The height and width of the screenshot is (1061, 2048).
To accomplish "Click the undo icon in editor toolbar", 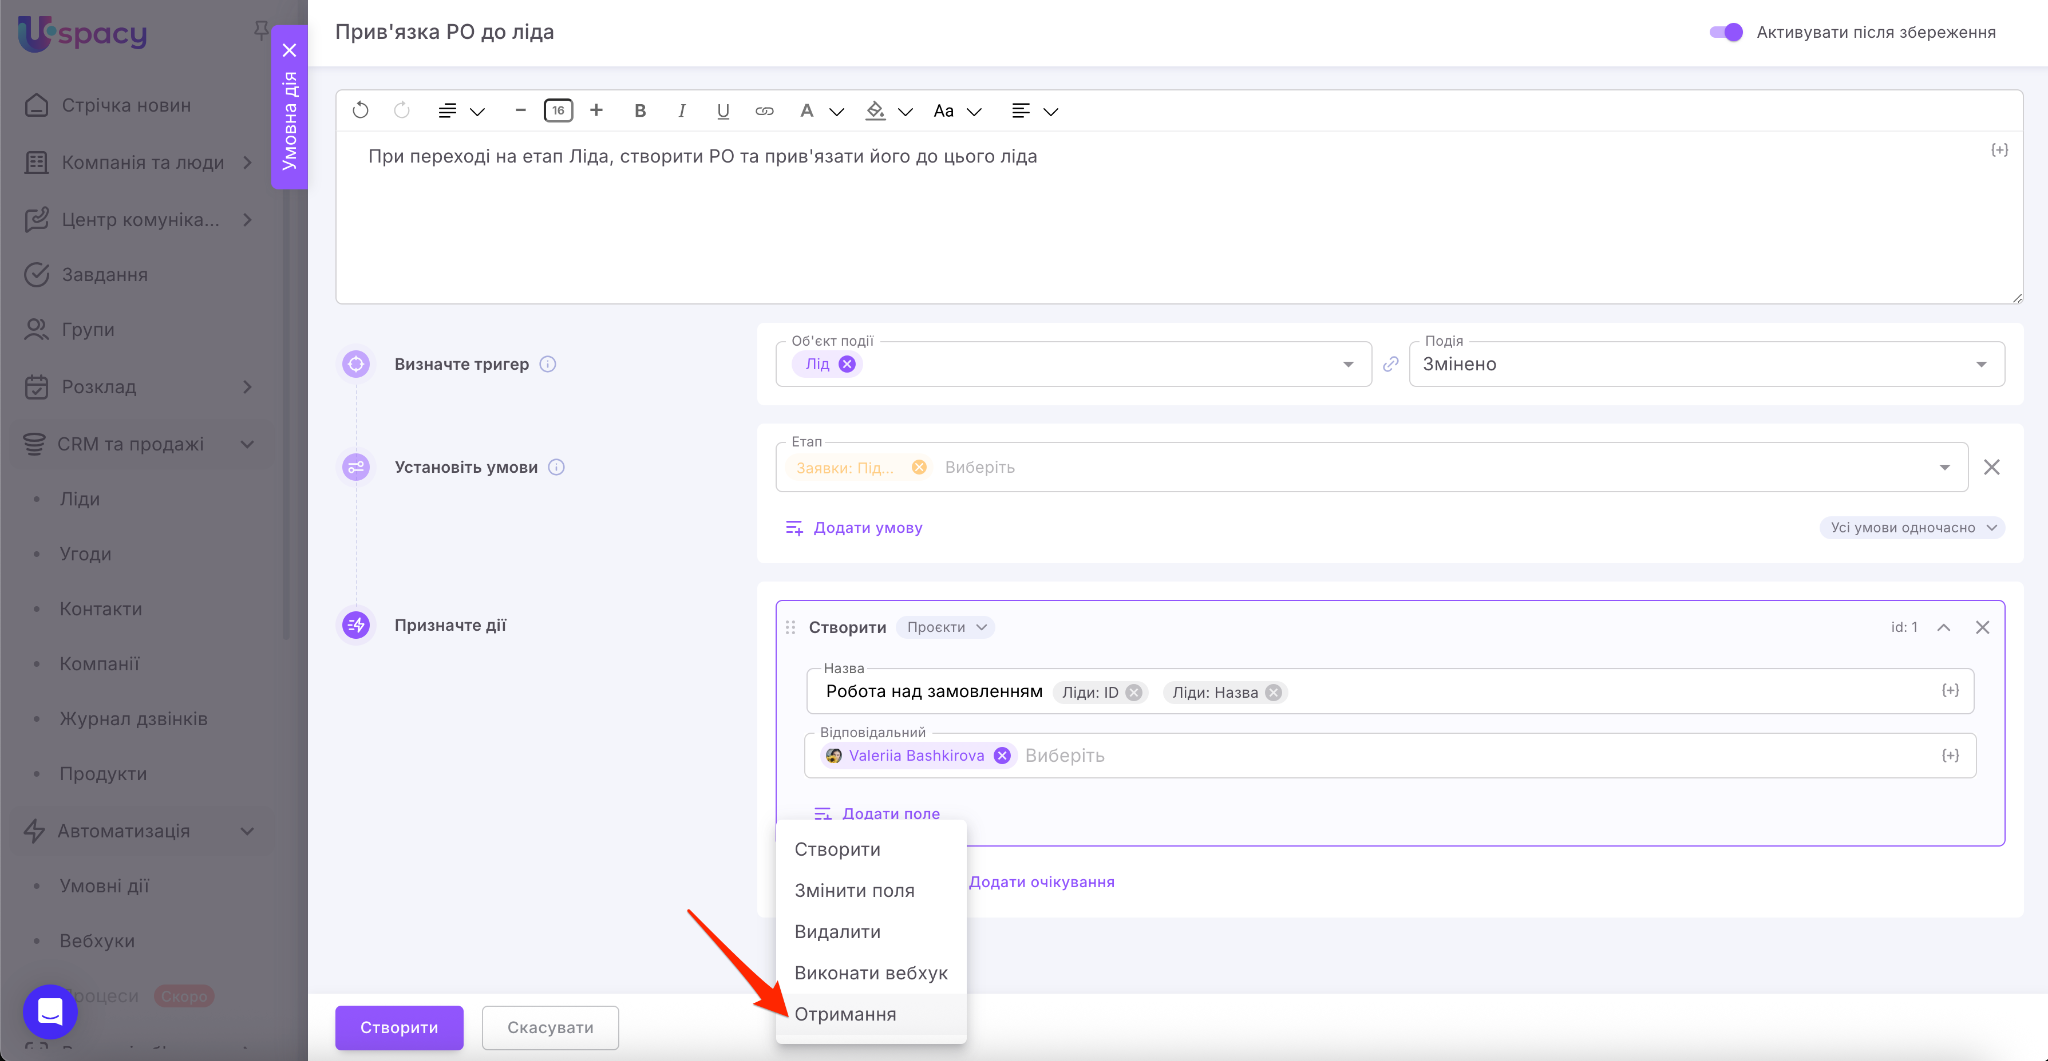I will tap(361, 111).
